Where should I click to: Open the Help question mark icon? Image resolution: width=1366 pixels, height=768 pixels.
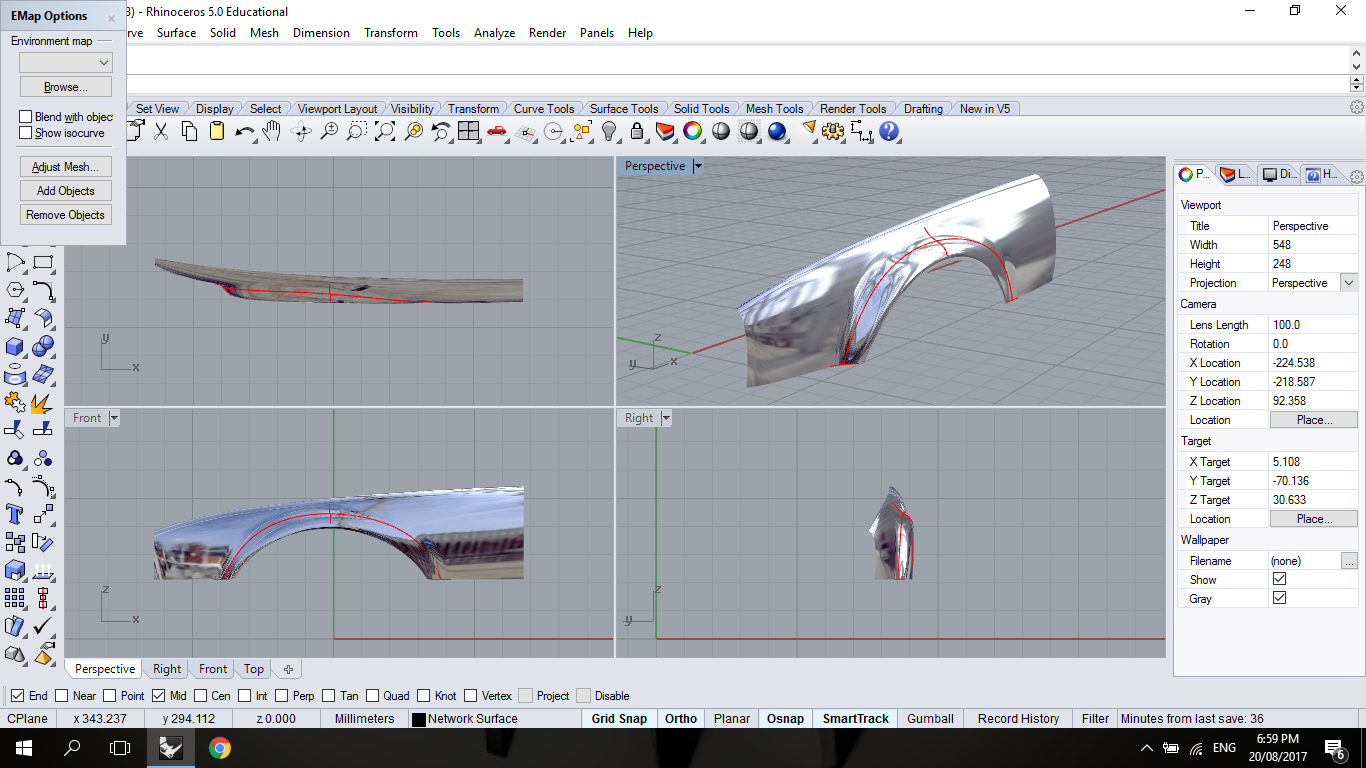pyautogui.click(x=889, y=131)
